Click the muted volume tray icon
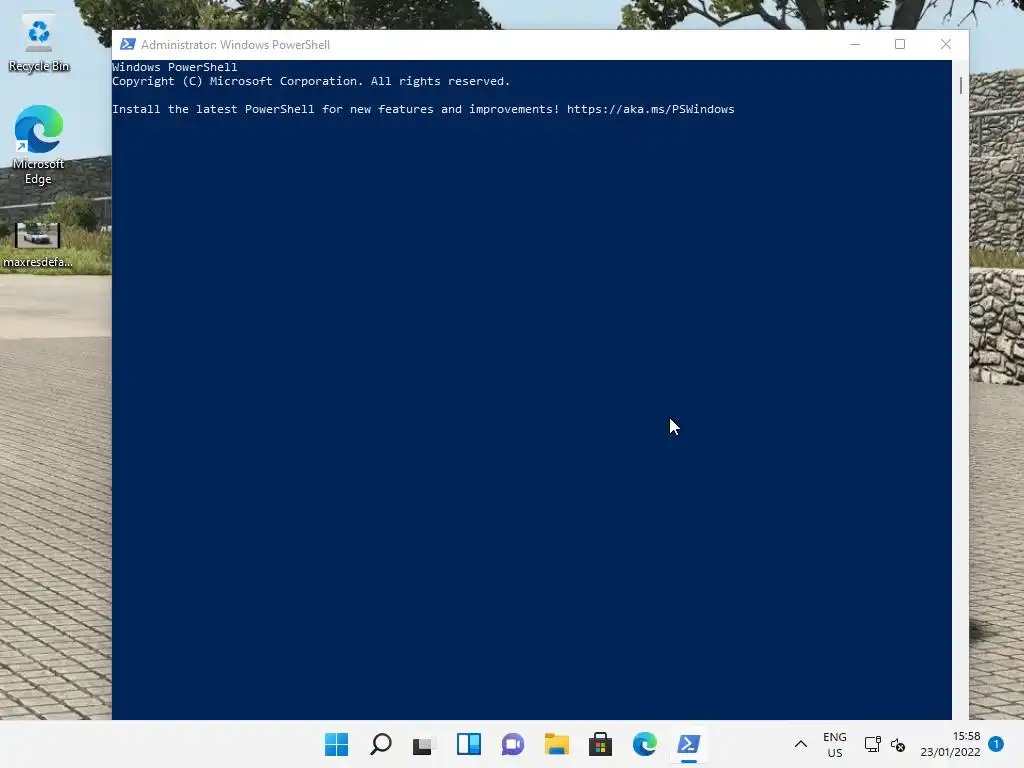 898,744
